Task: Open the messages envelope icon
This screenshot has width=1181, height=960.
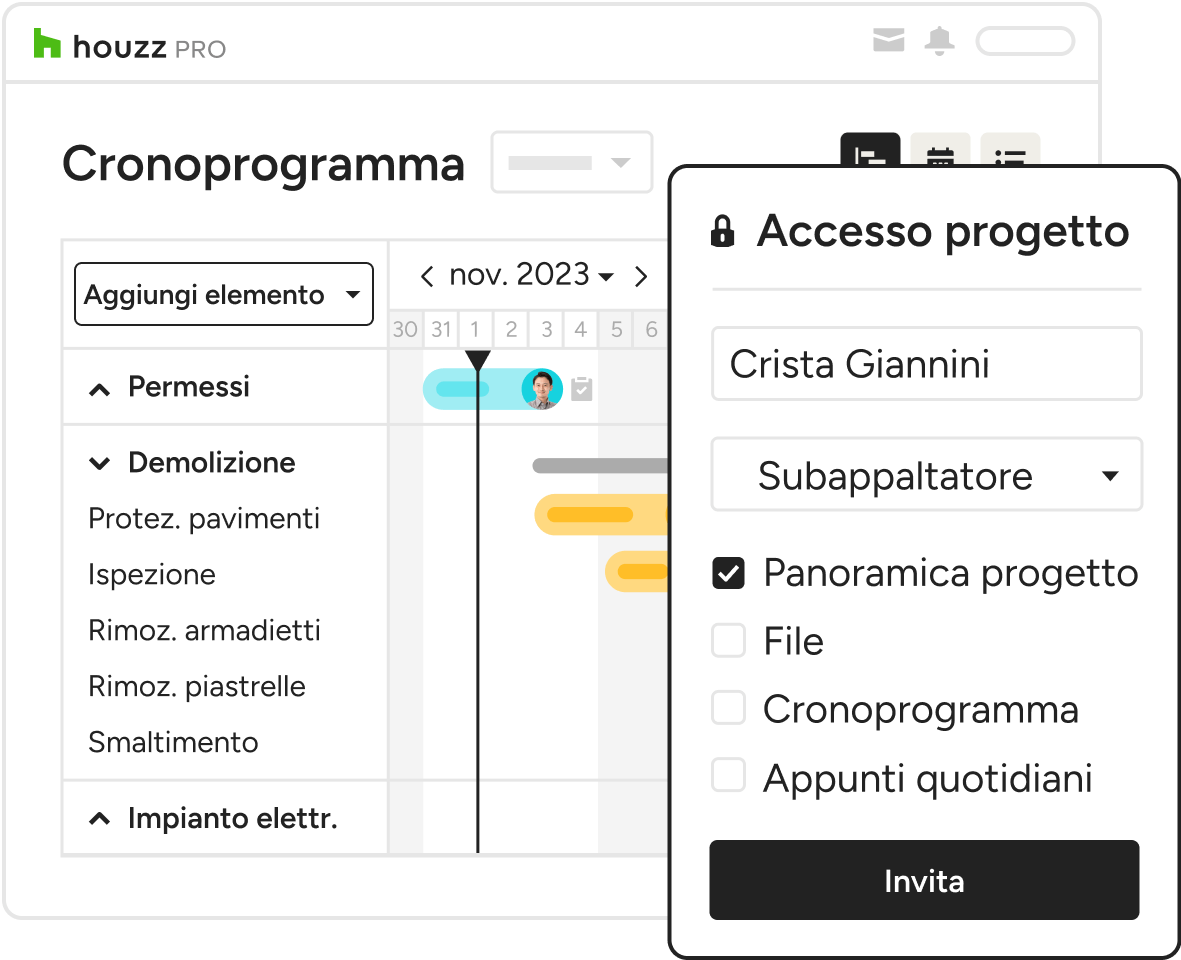Action: [888, 40]
